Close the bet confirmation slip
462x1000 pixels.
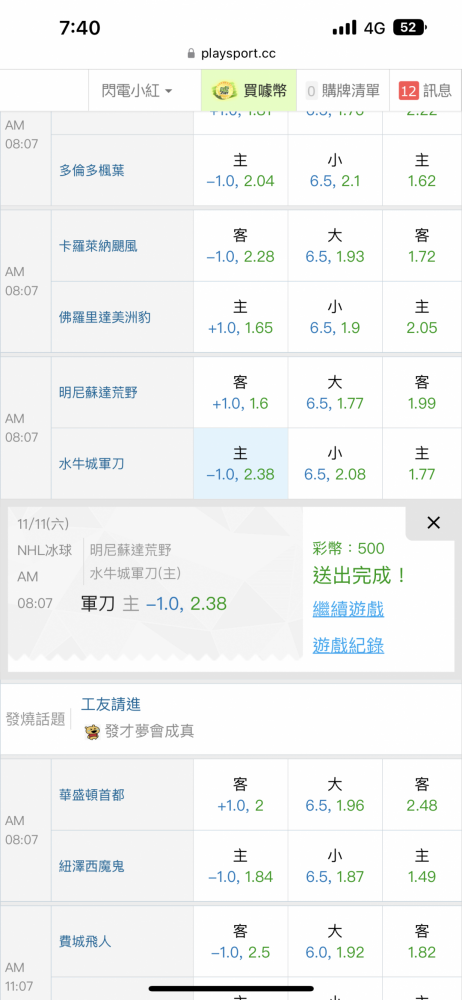coord(433,523)
